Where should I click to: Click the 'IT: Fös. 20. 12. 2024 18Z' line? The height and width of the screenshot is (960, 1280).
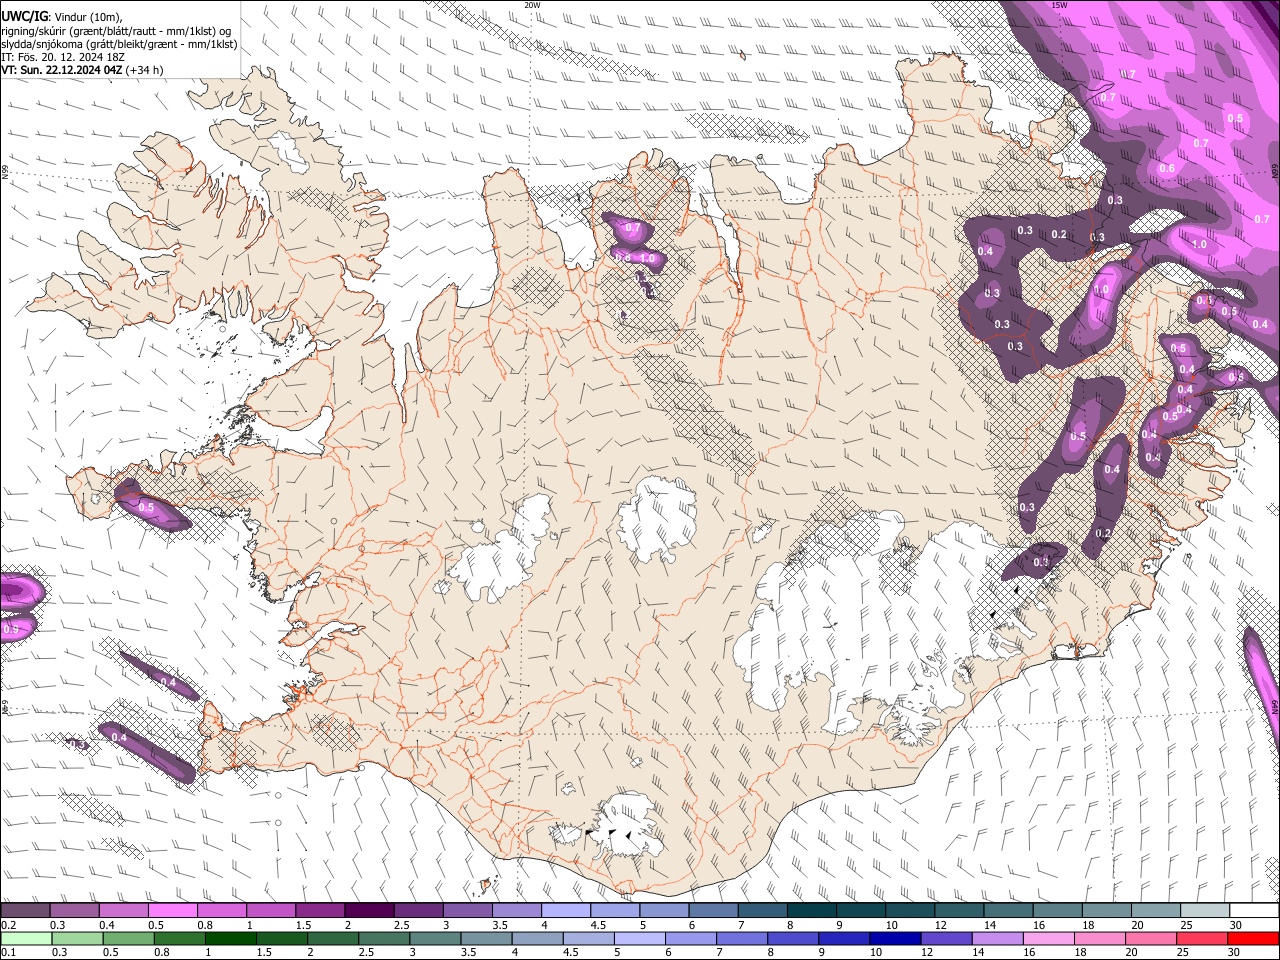(63, 57)
